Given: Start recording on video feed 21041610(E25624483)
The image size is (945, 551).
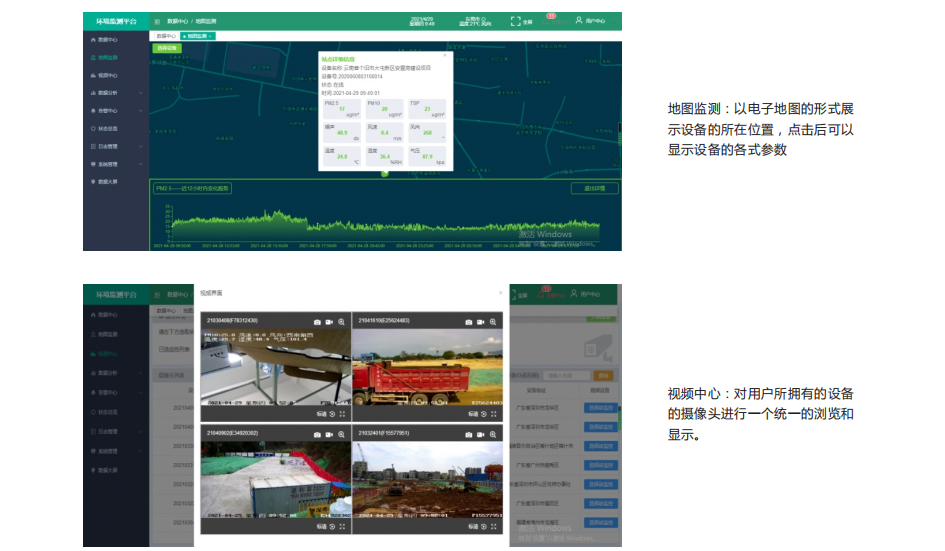Looking at the screenshot, I should click(x=481, y=322).
